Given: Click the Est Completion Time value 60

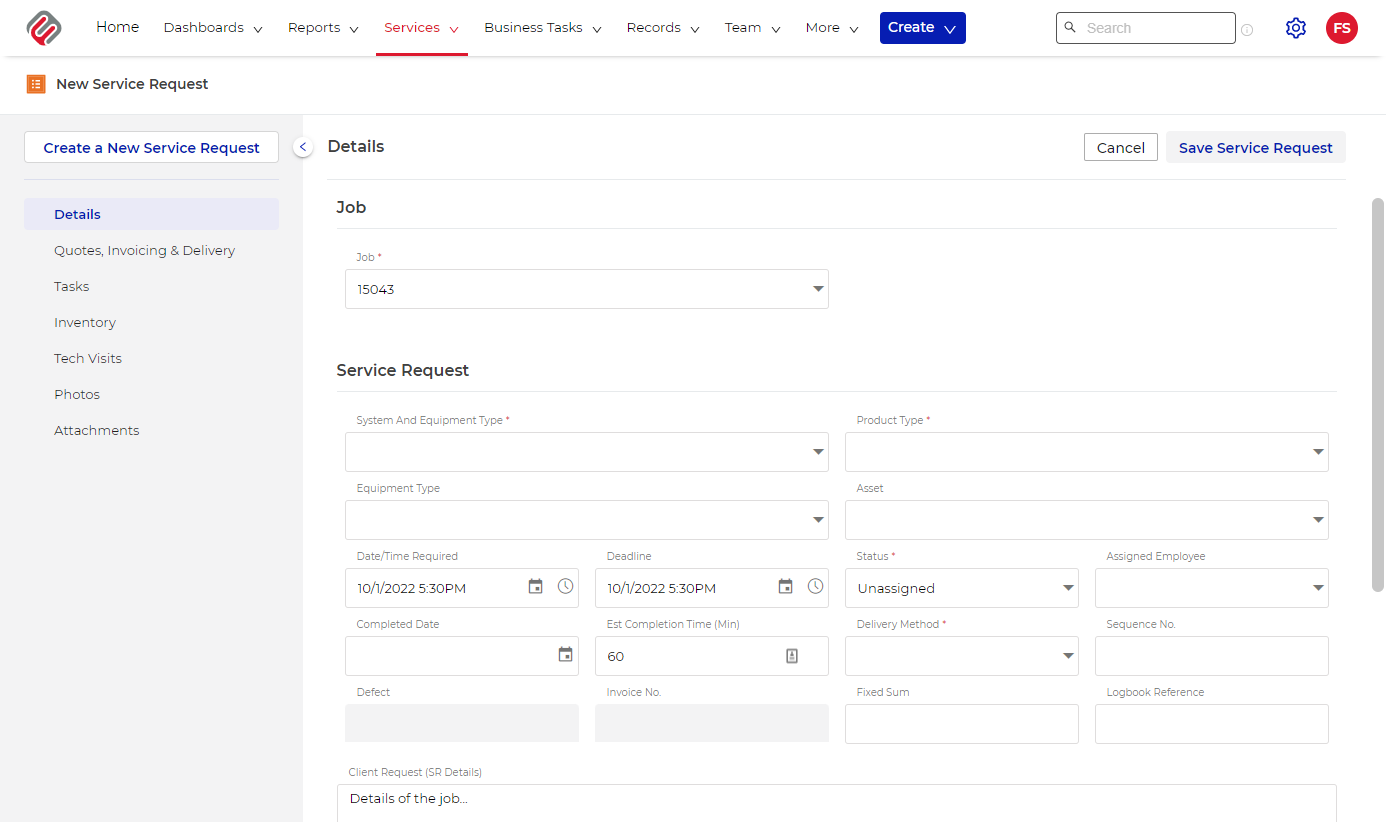Looking at the screenshot, I should pos(616,656).
